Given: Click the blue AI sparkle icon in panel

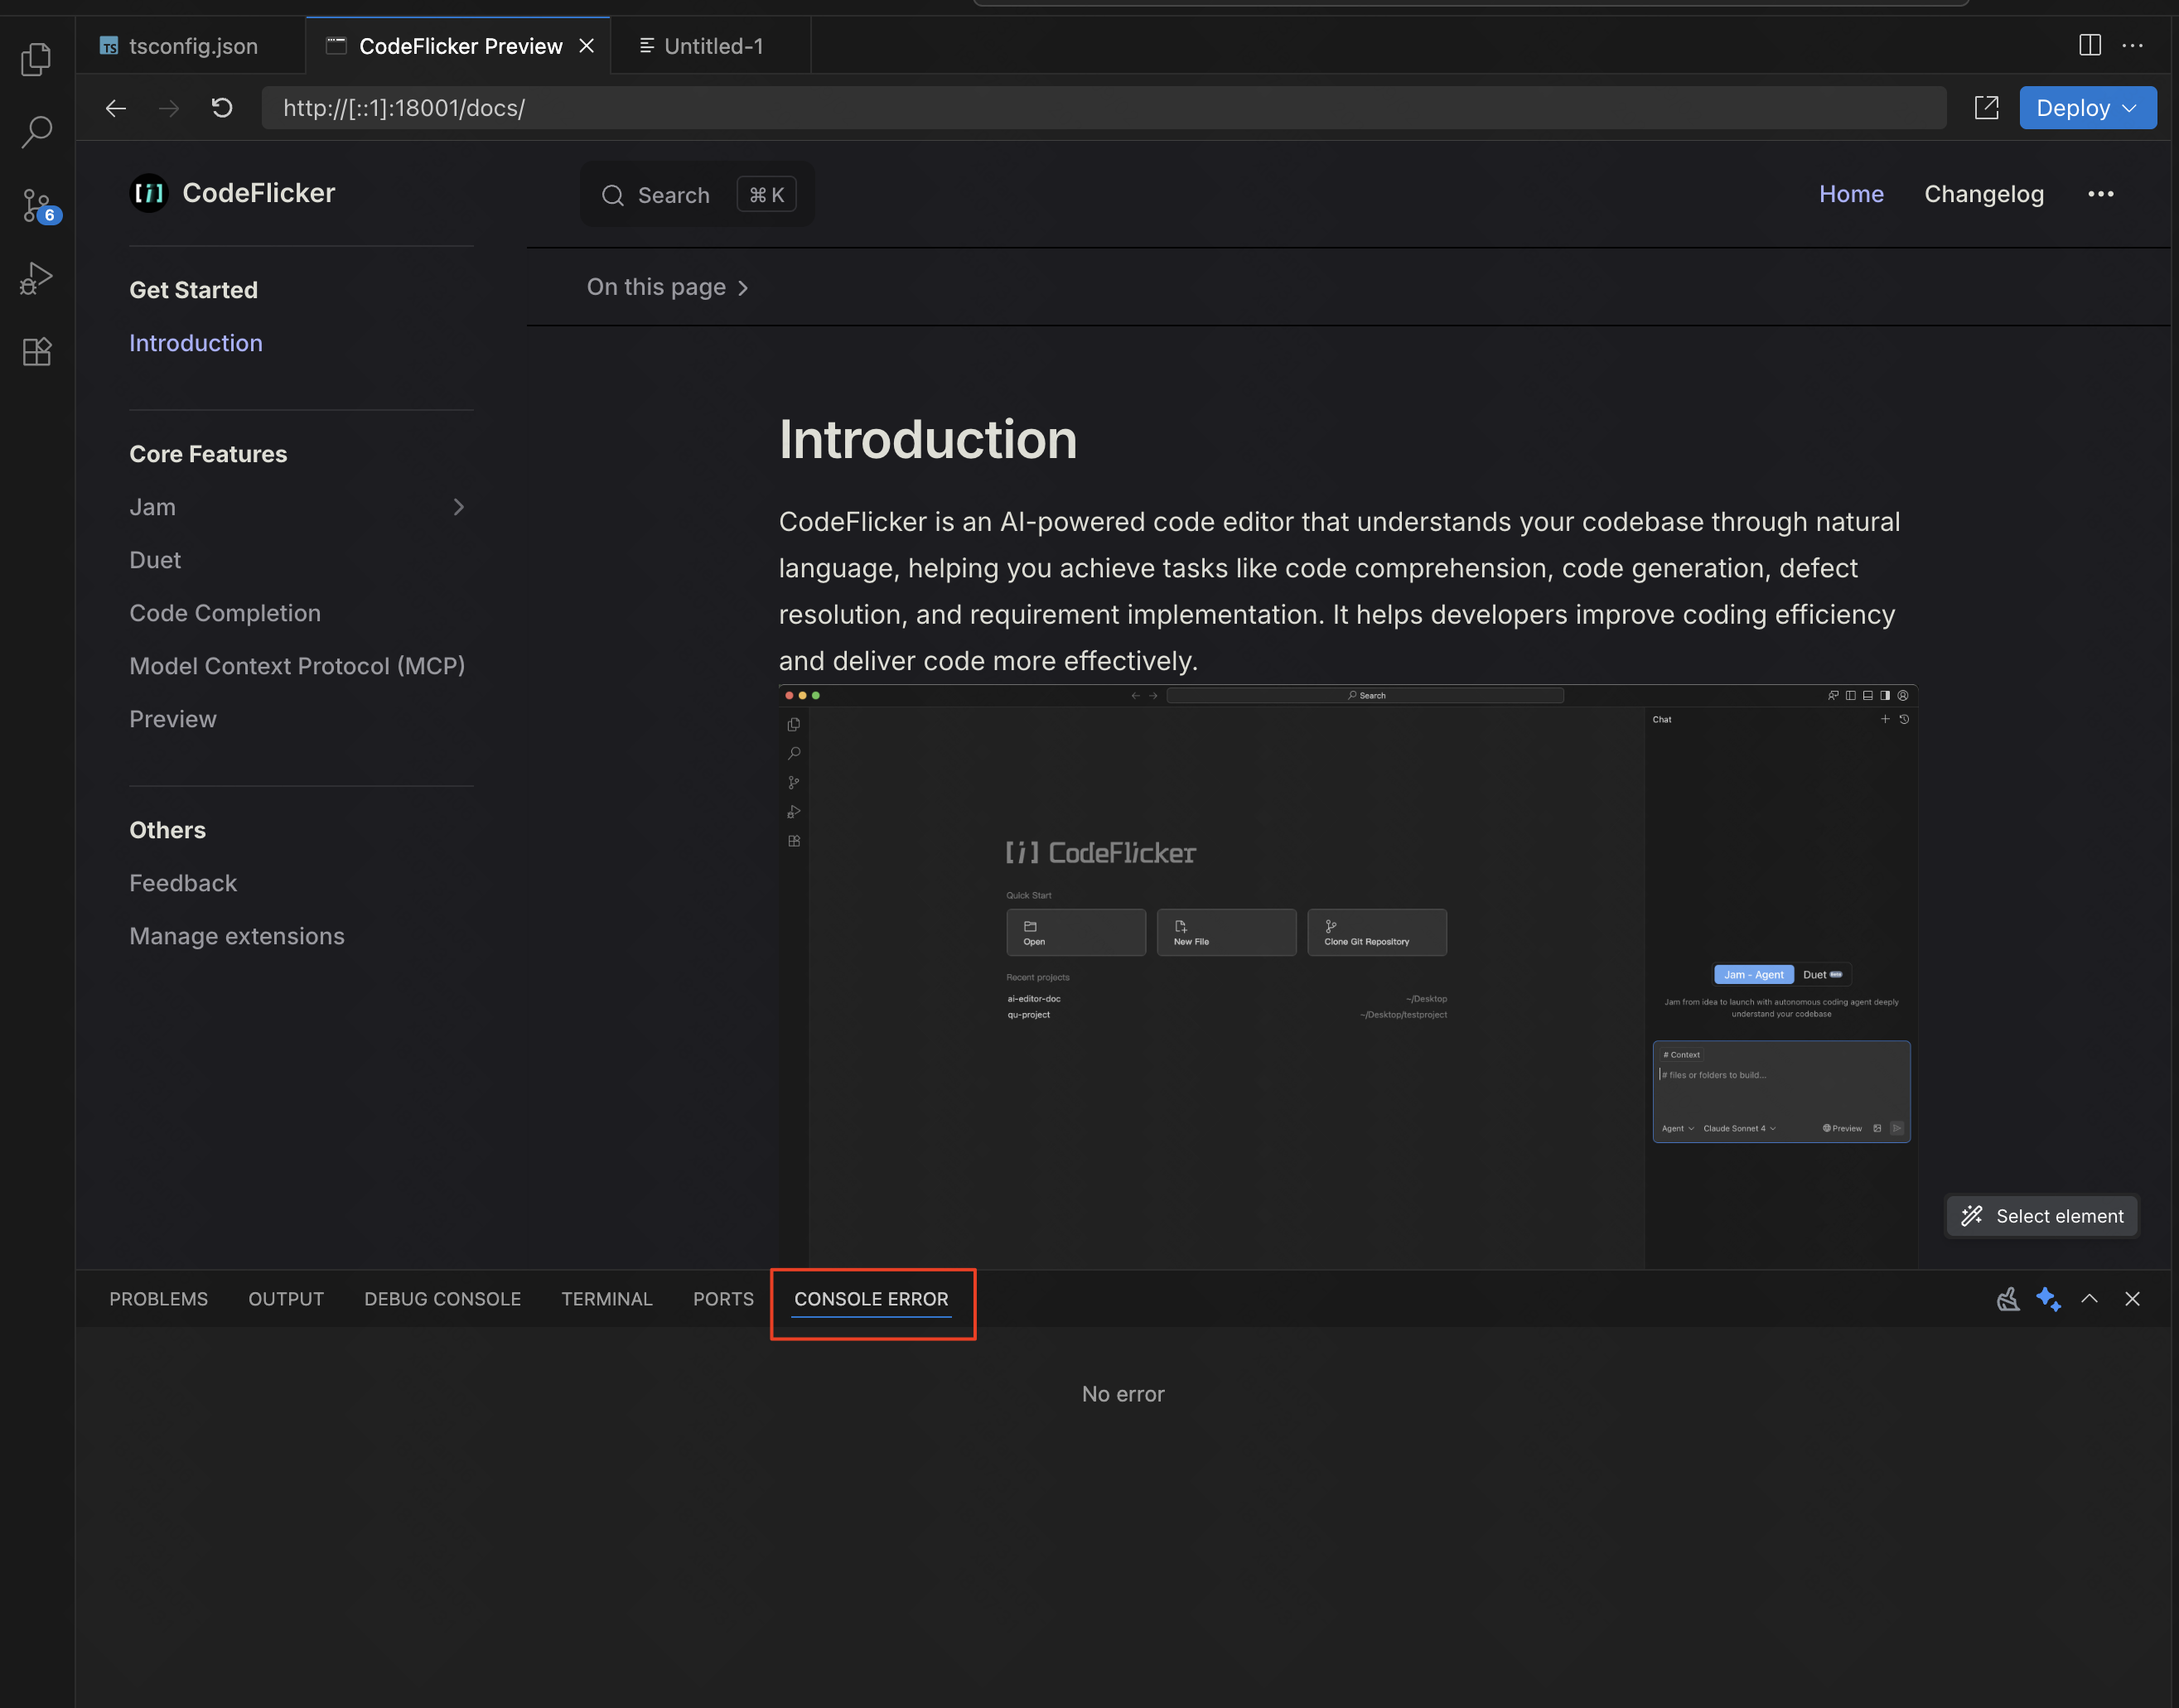Looking at the screenshot, I should point(2048,1299).
